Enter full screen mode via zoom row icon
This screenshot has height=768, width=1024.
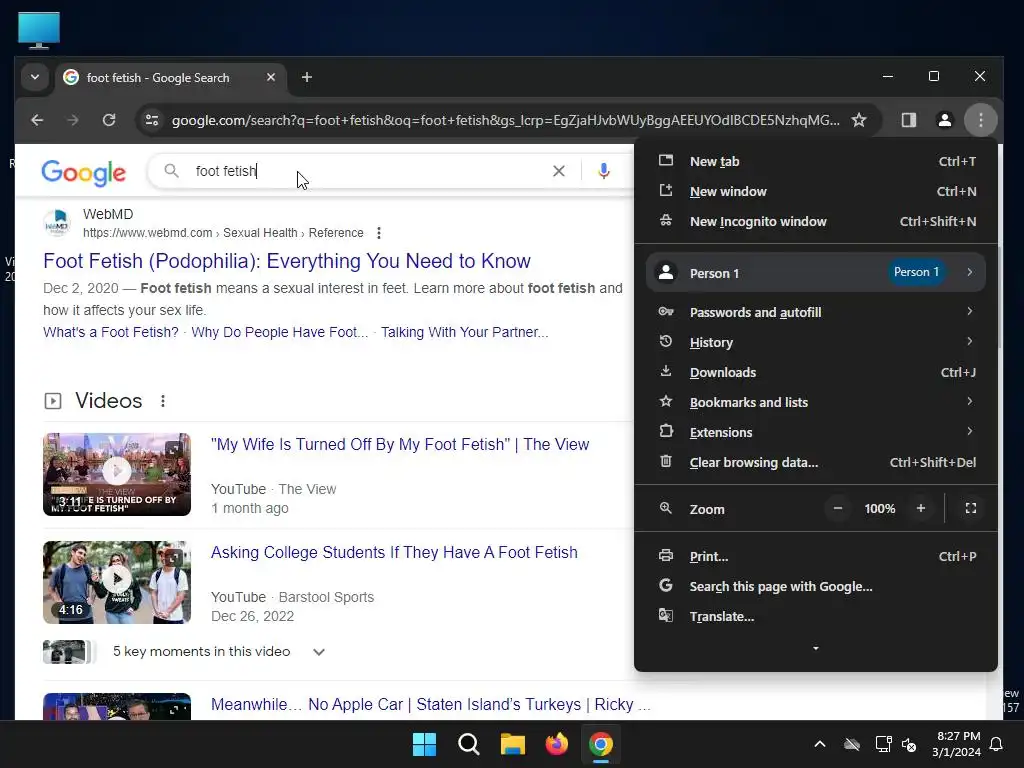tap(971, 508)
